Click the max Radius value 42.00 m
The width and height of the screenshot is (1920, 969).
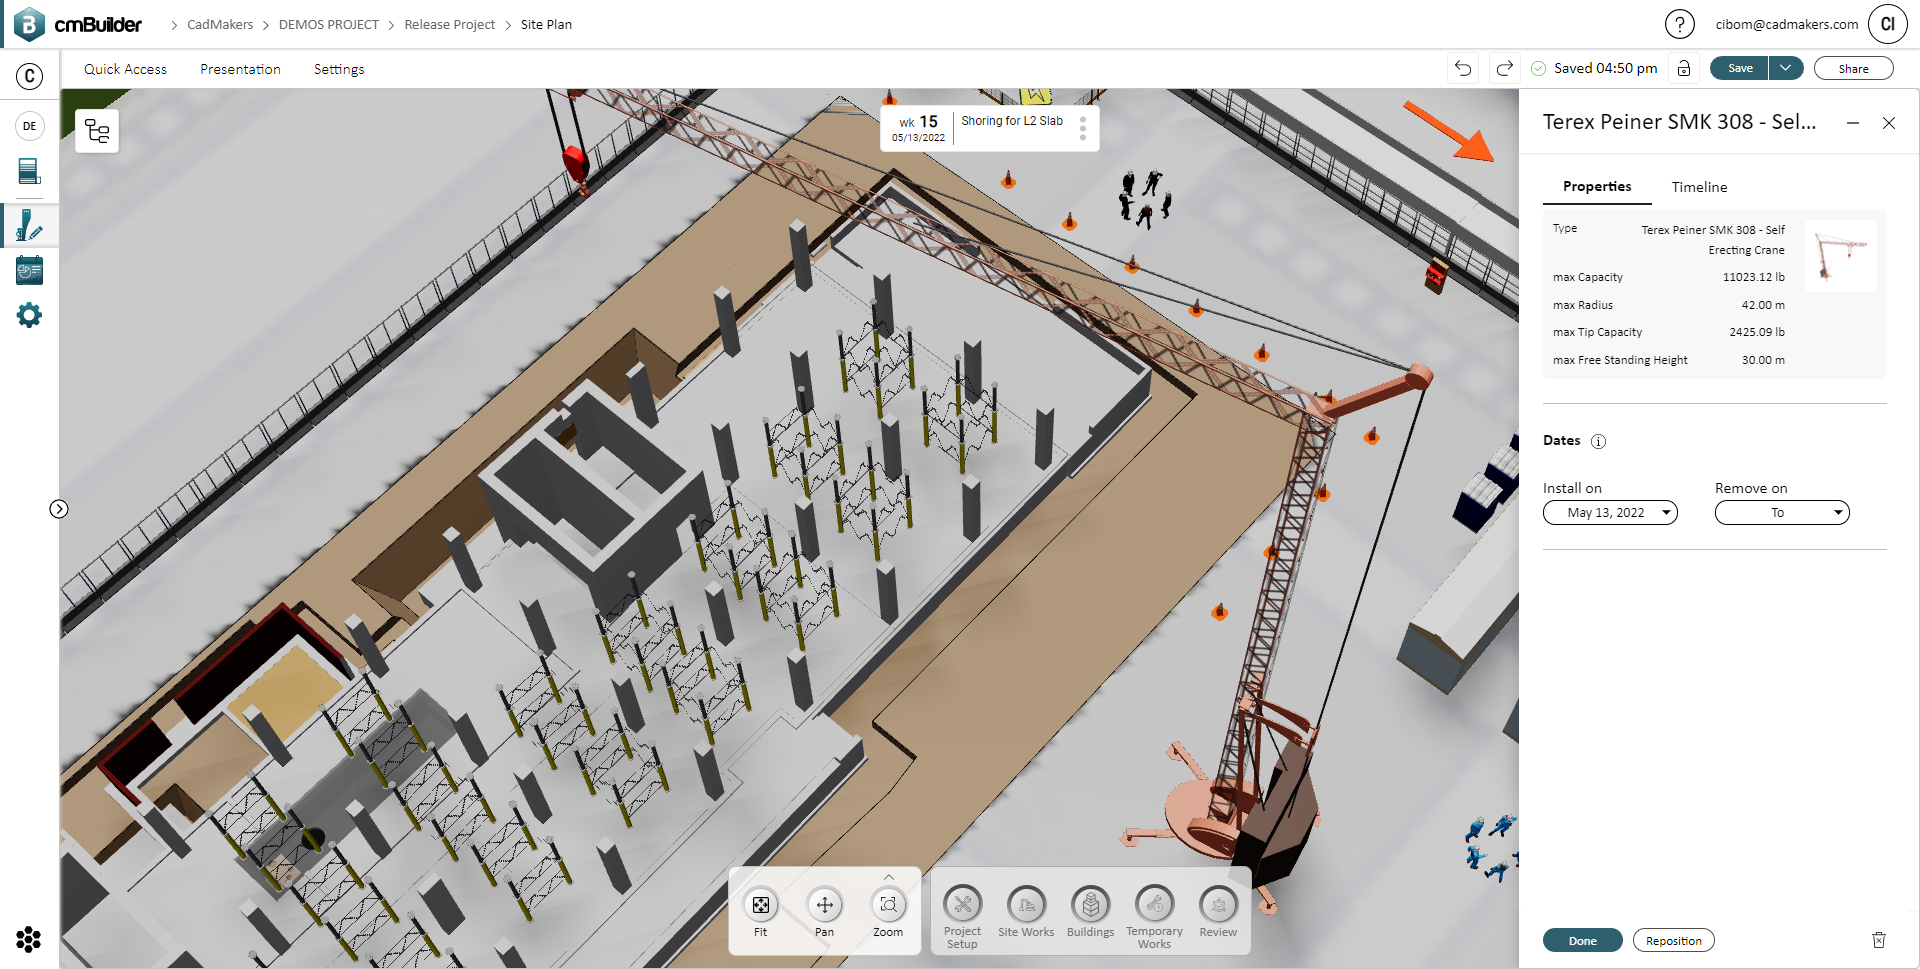click(x=1763, y=305)
